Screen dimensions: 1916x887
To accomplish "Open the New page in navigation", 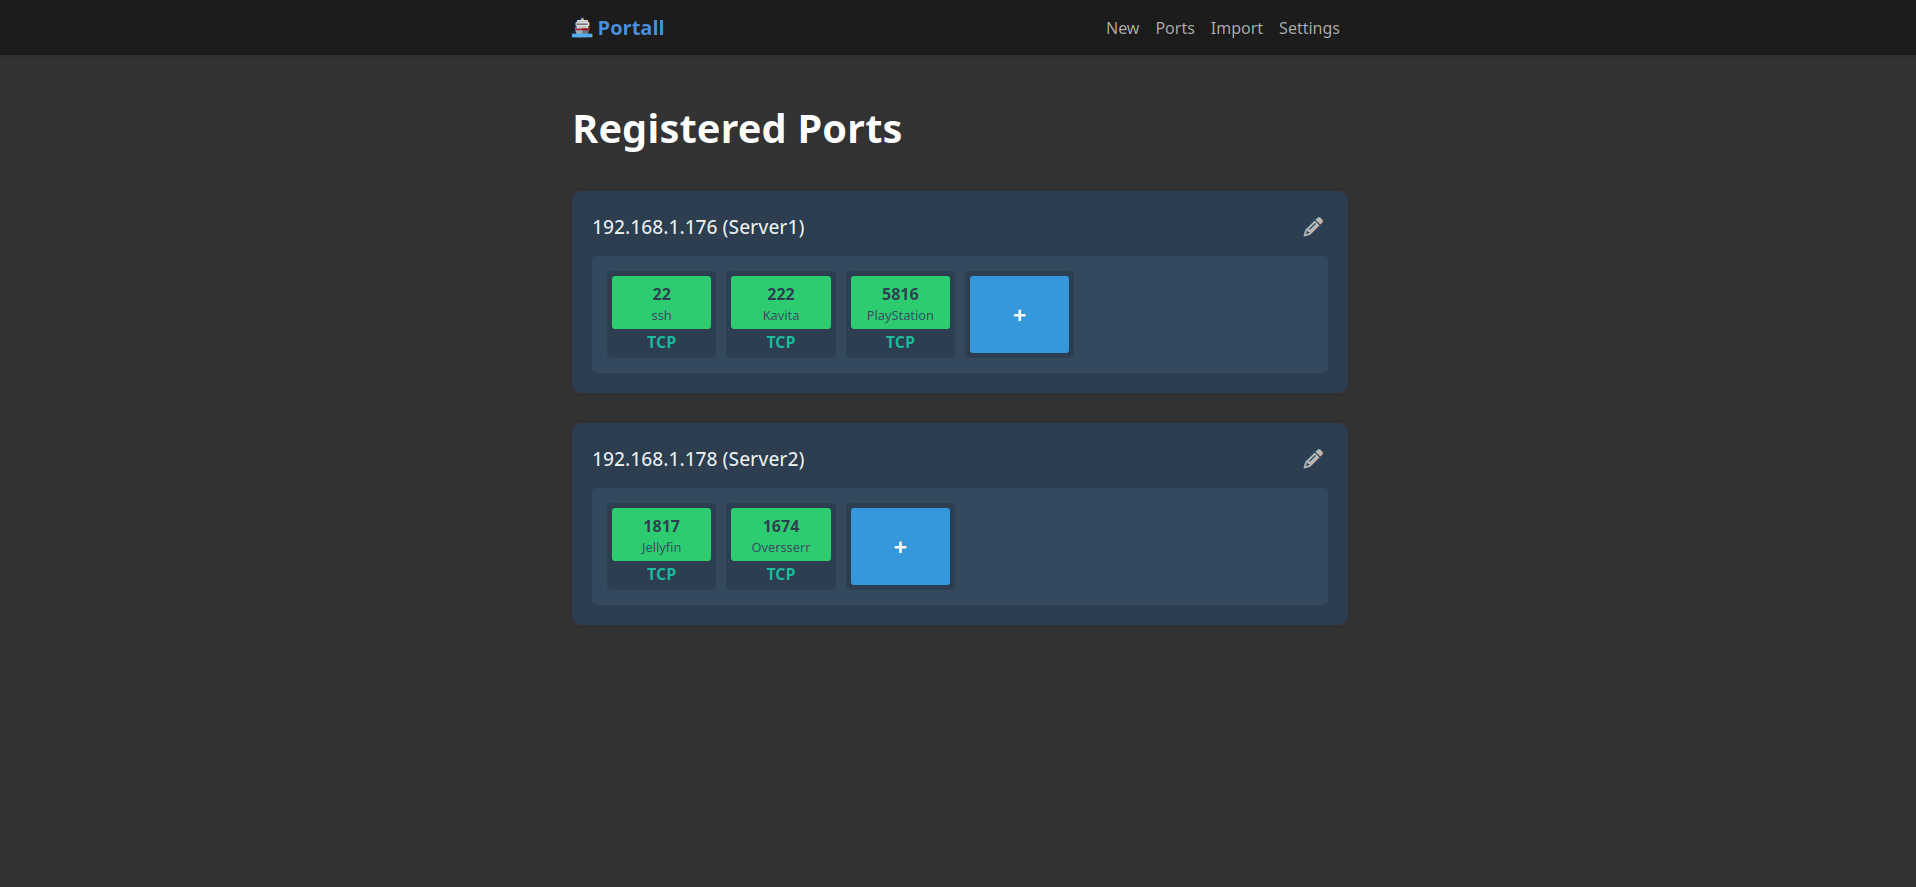I will [1122, 28].
